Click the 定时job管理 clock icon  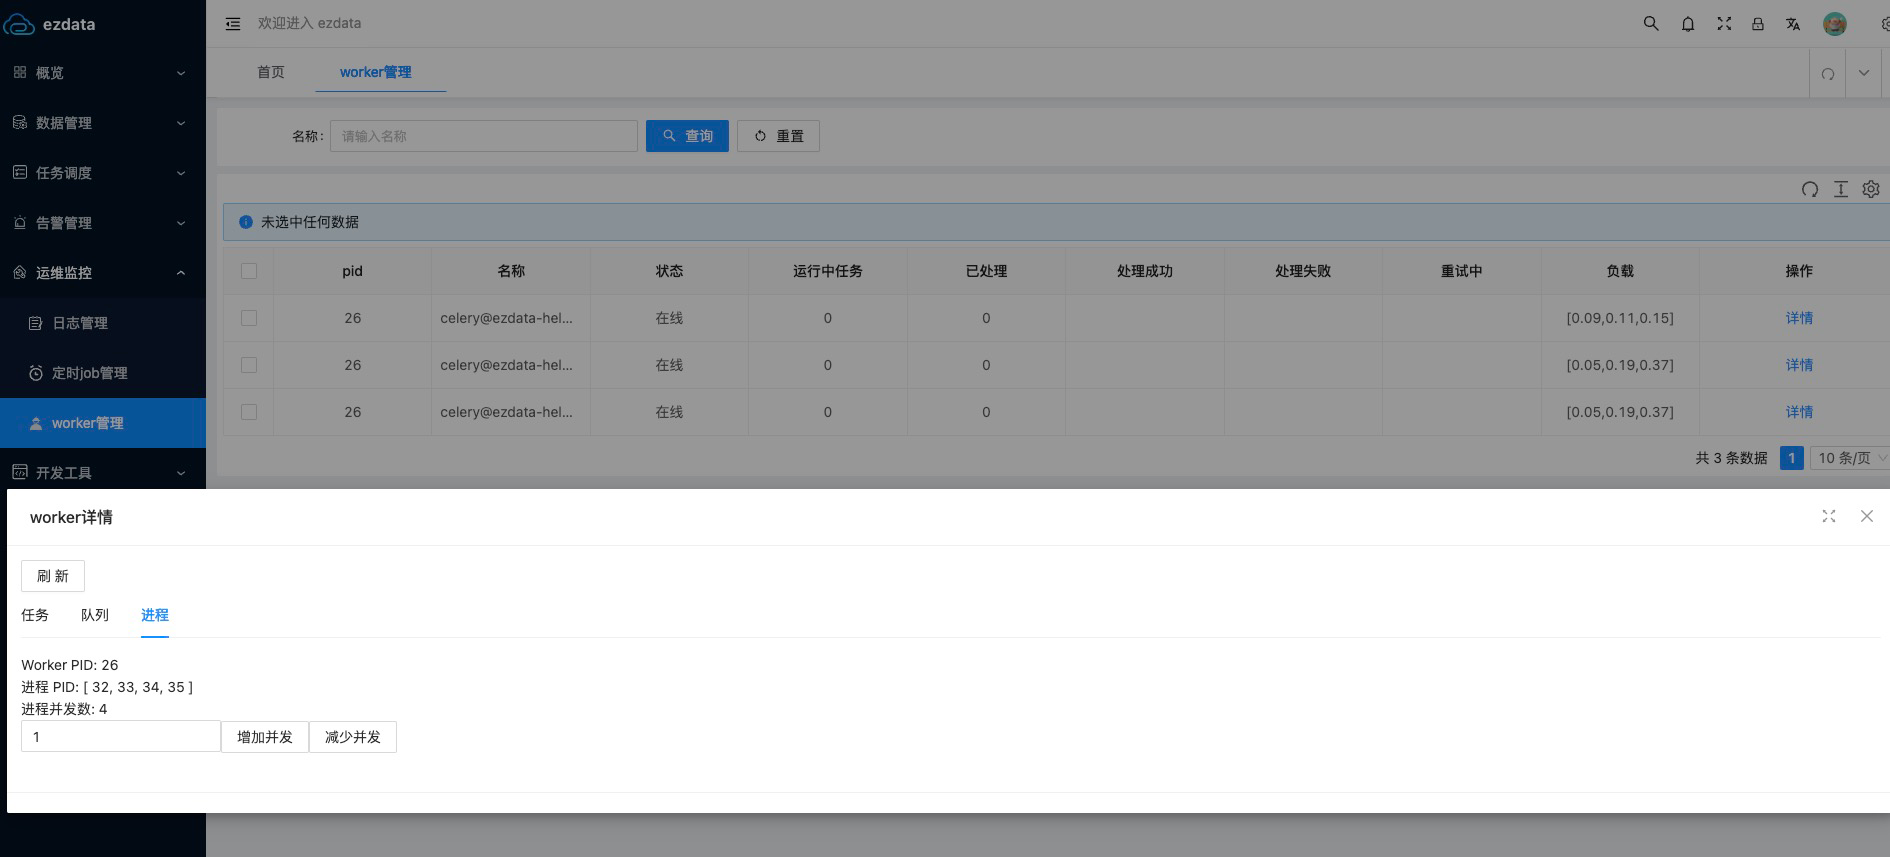point(36,373)
